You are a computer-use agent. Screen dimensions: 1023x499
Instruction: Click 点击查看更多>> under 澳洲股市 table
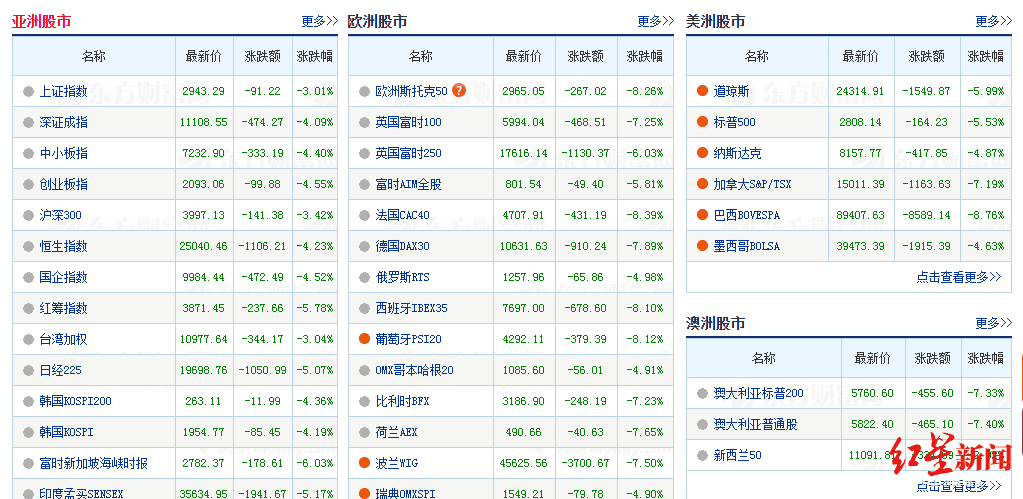(x=958, y=485)
